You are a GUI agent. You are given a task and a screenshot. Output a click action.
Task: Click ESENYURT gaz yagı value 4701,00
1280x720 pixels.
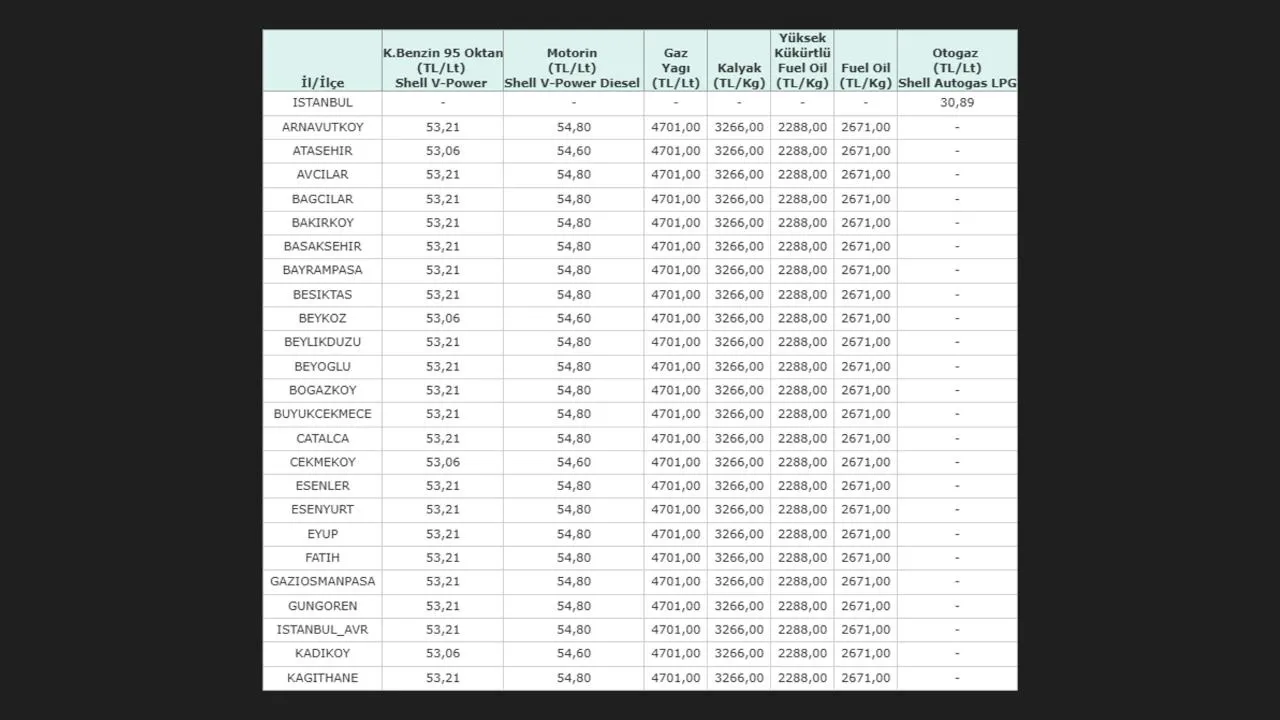click(x=676, y=509)
